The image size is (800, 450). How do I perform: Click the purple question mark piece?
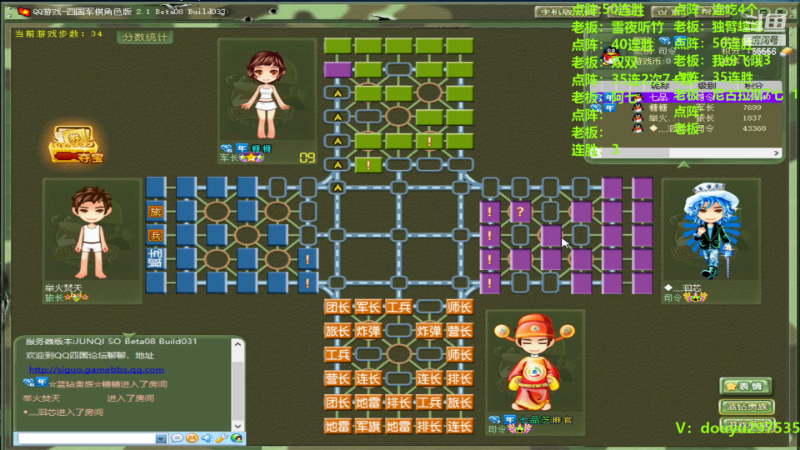[520, 211]
